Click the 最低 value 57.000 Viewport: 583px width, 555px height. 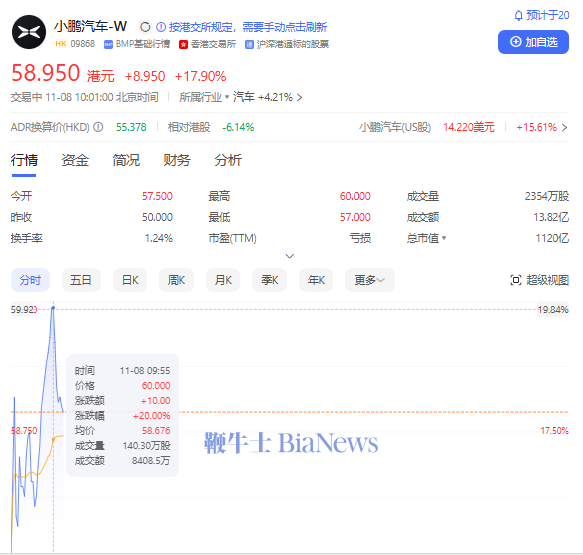pos(355,217)
